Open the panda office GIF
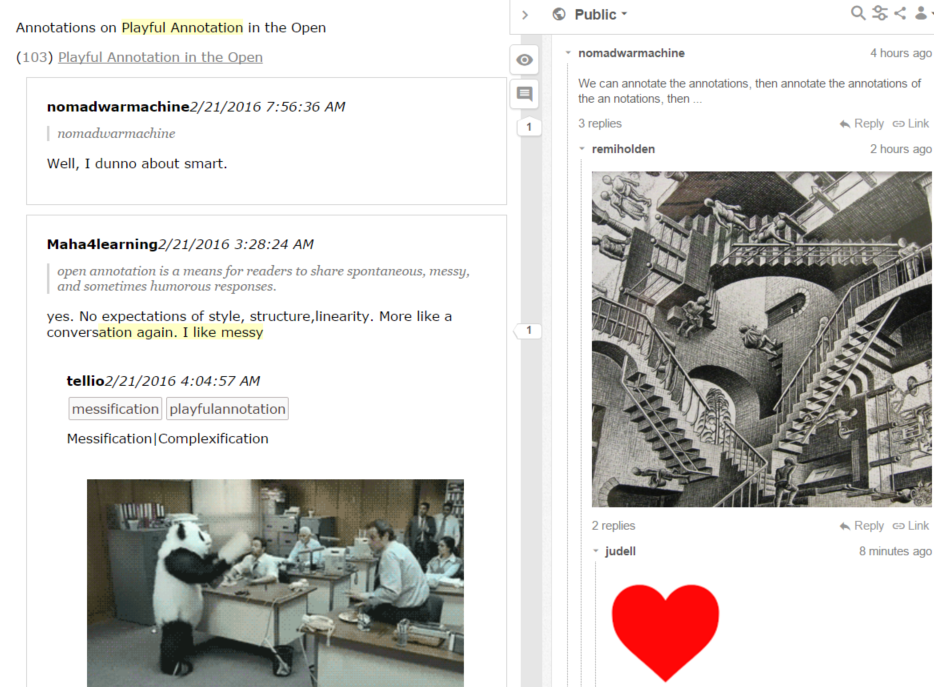 [275, 583]
